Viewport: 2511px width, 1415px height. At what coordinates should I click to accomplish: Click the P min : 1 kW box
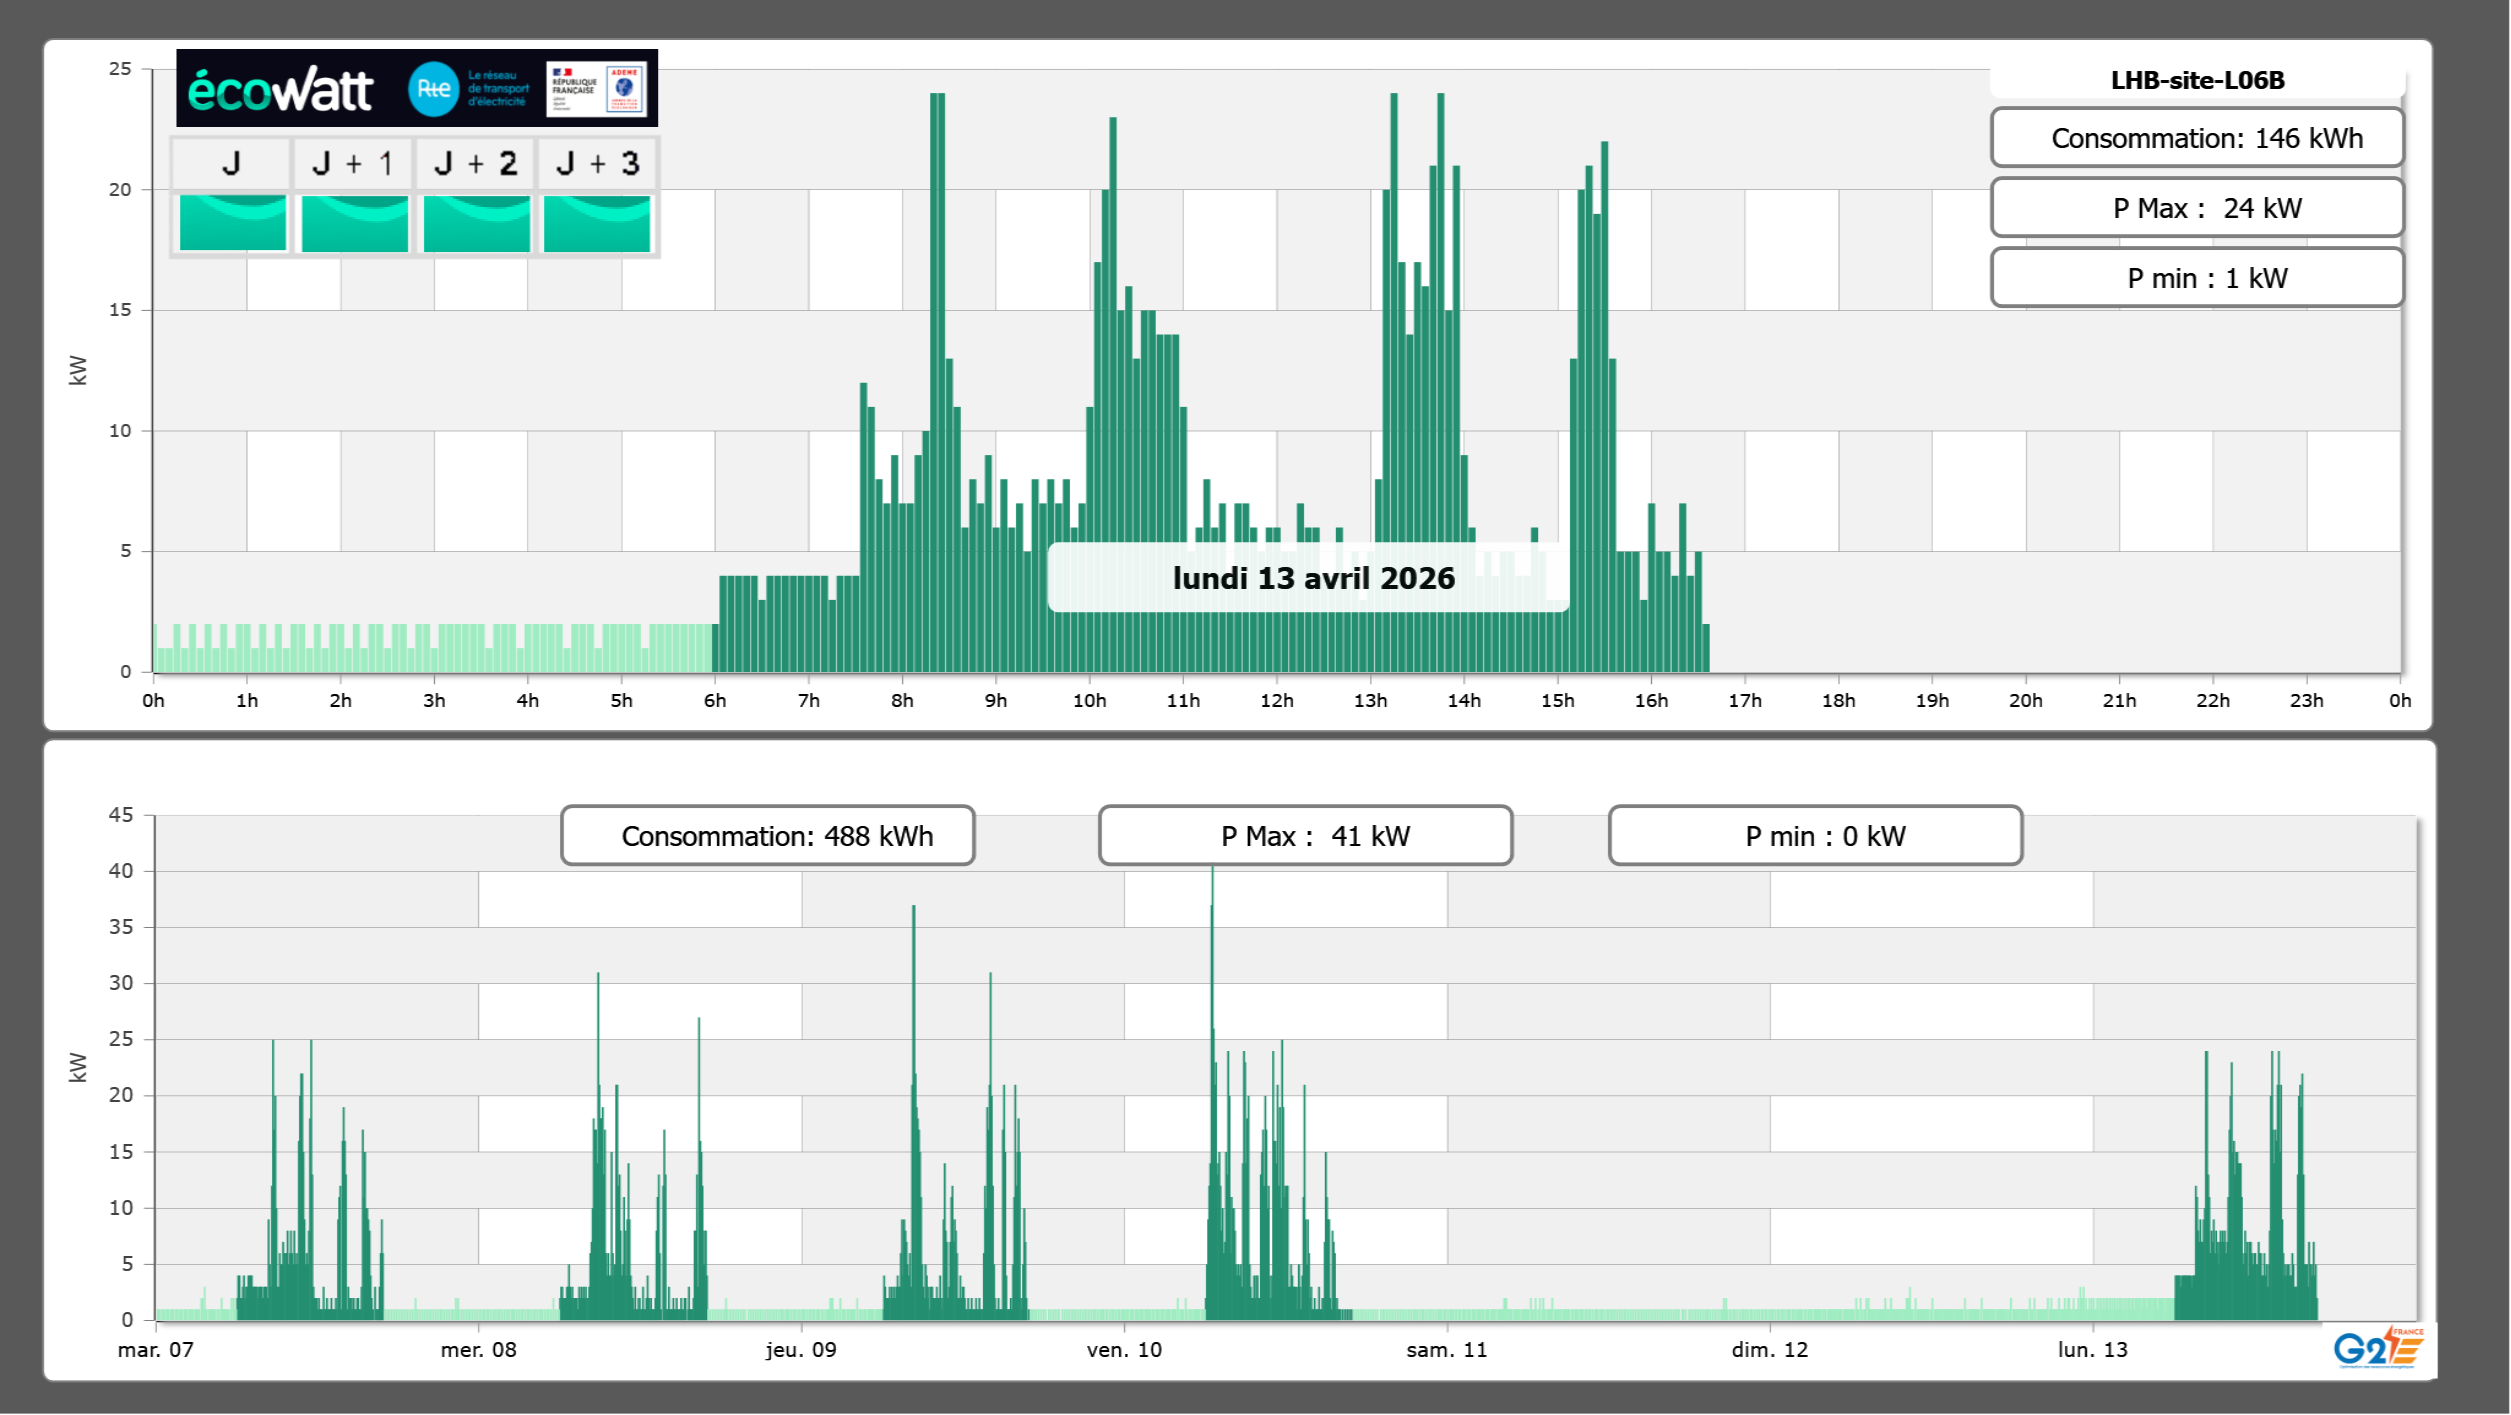[2197, 278]
